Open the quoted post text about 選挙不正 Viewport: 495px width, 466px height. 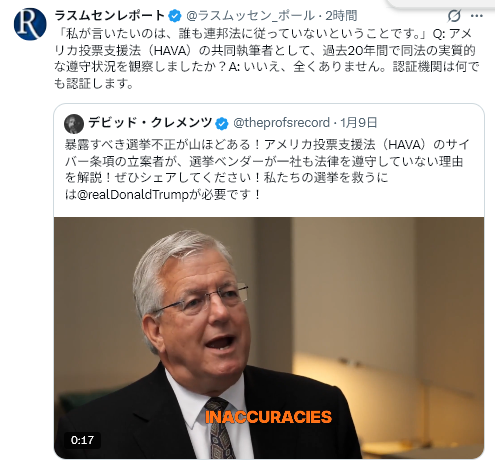coord(267,169)
